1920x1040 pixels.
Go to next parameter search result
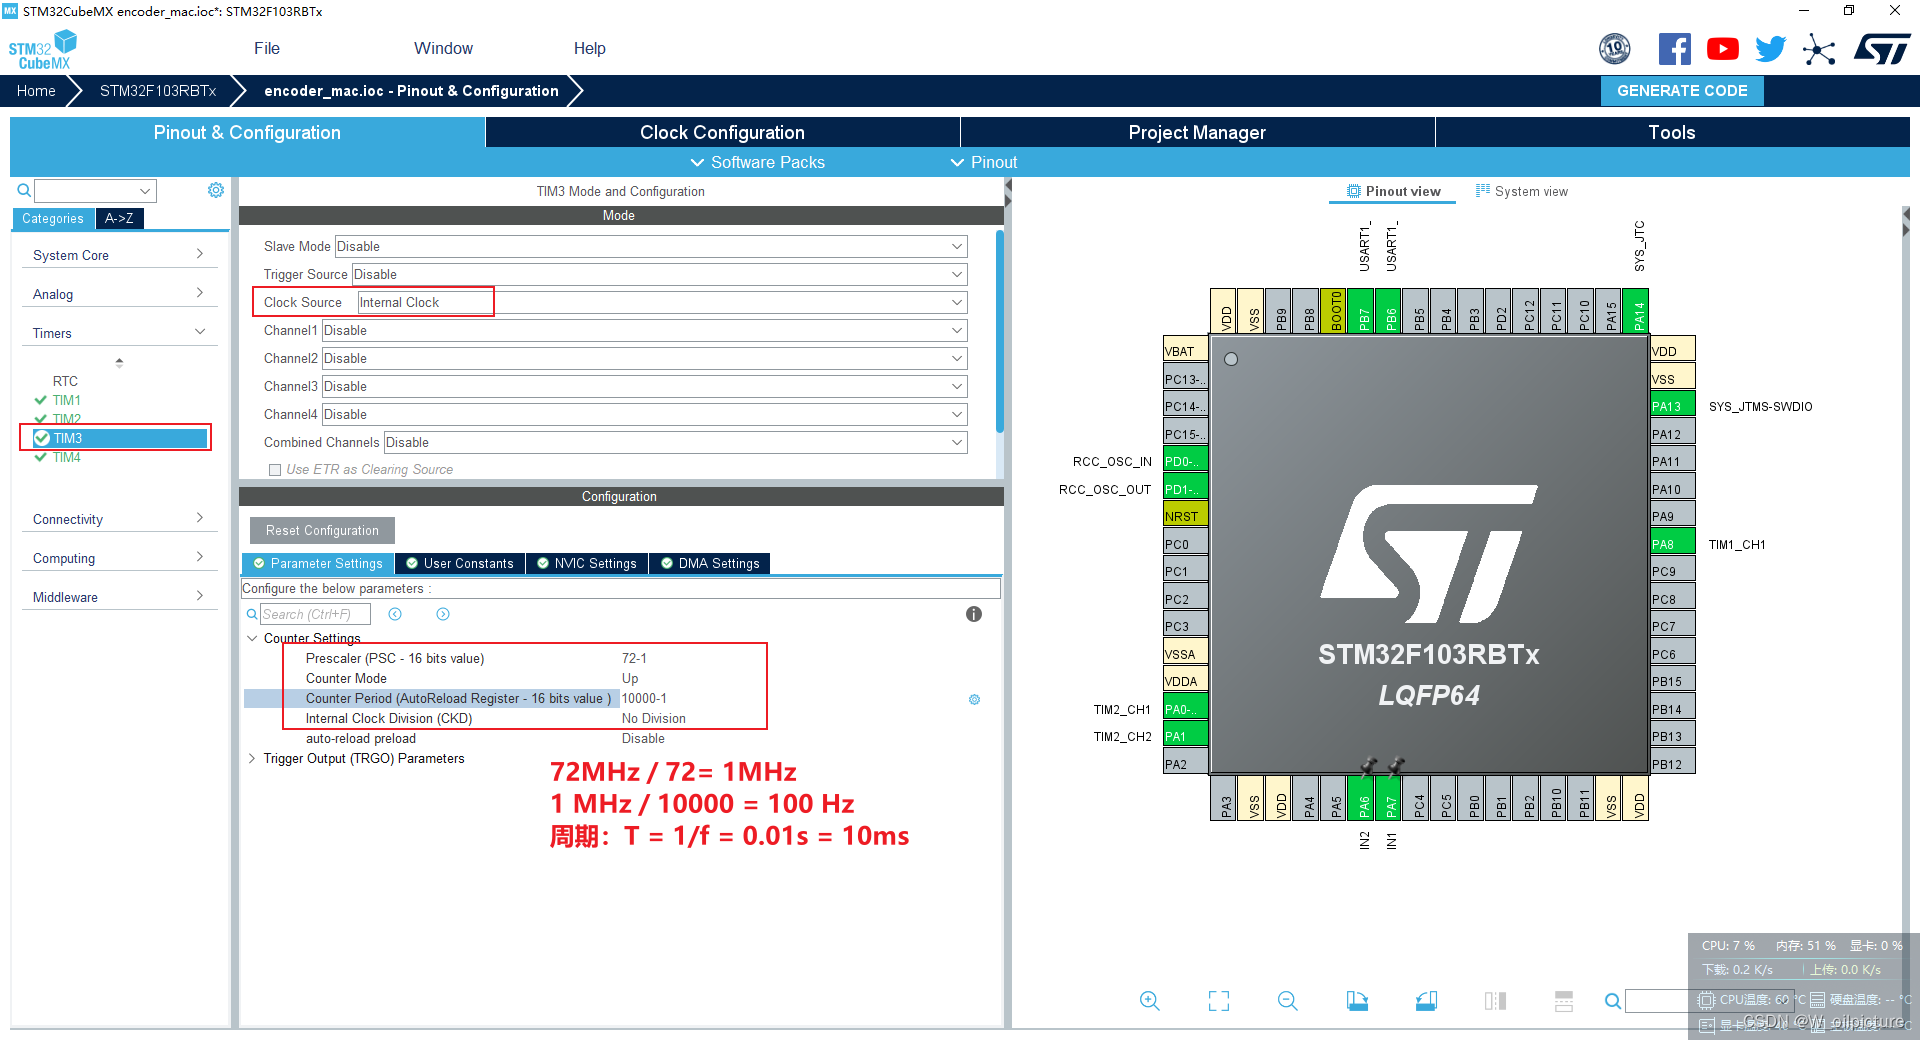click(x=443, y=614)
